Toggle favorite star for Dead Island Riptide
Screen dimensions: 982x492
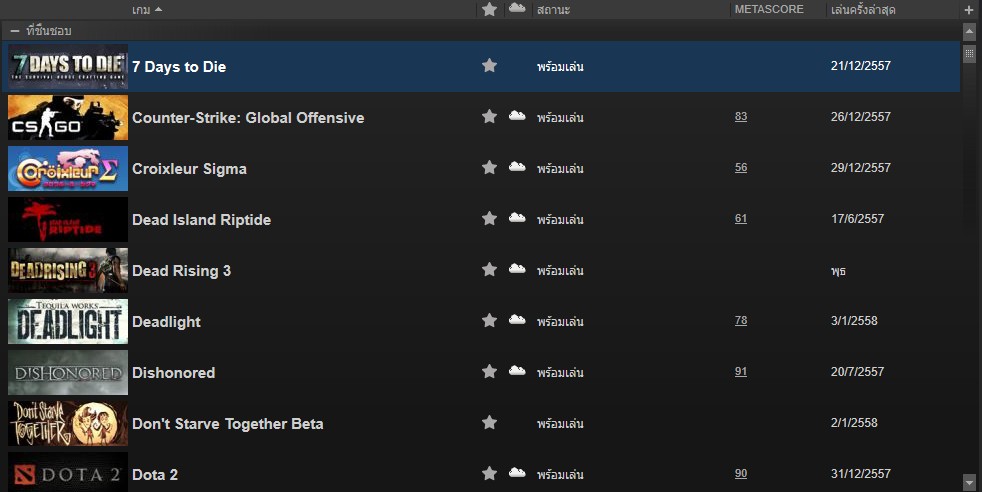[x=489, y=218]
